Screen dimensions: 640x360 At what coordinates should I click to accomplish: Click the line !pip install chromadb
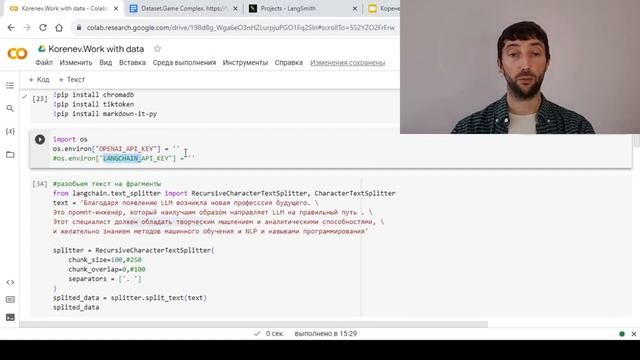(93, 95)
